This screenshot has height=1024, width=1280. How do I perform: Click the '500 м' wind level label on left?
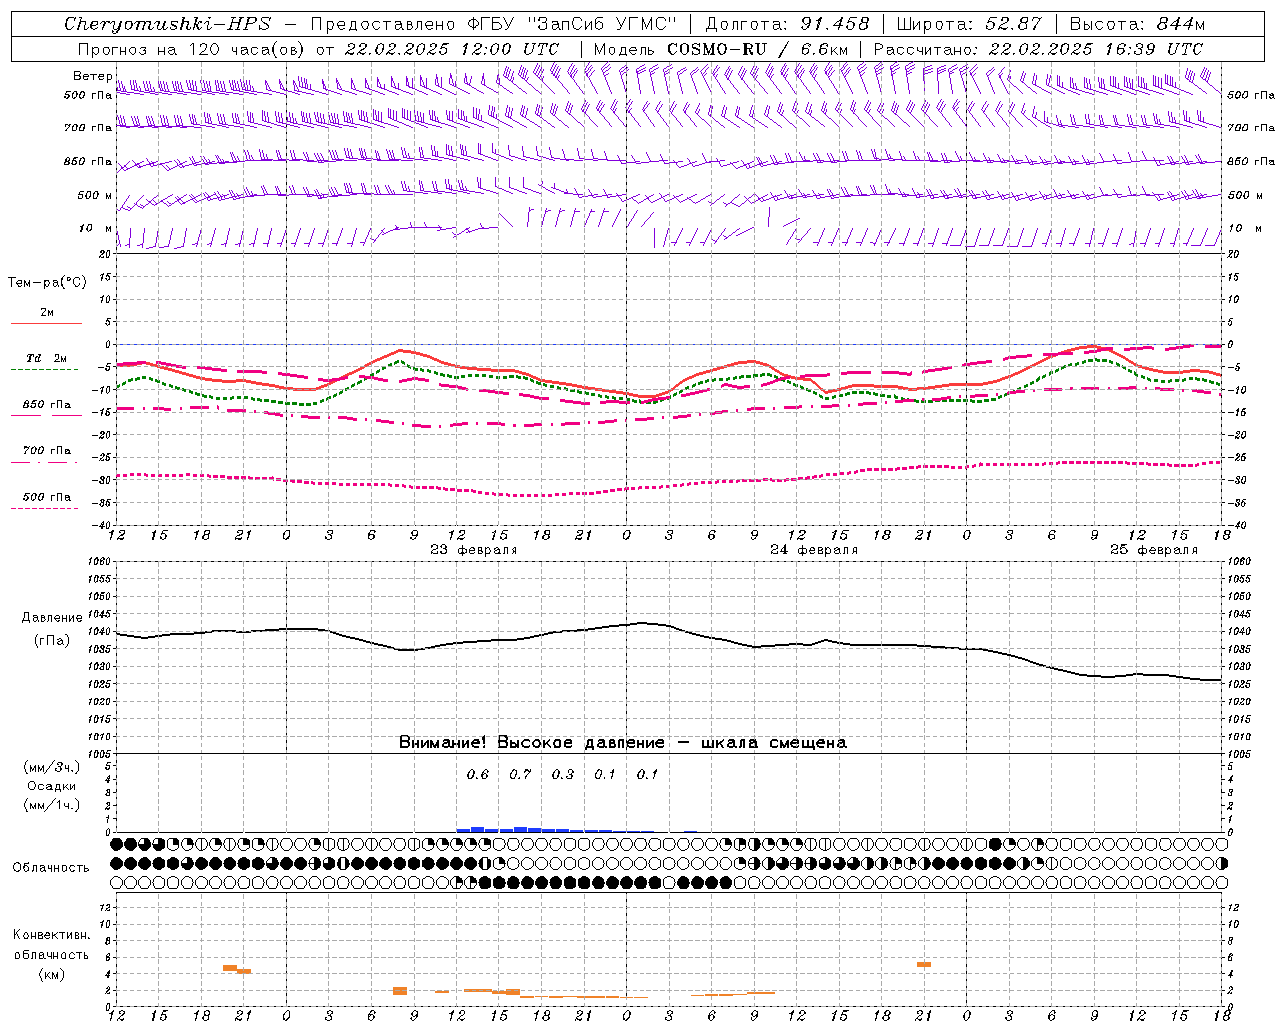click(x=95, y=195)
